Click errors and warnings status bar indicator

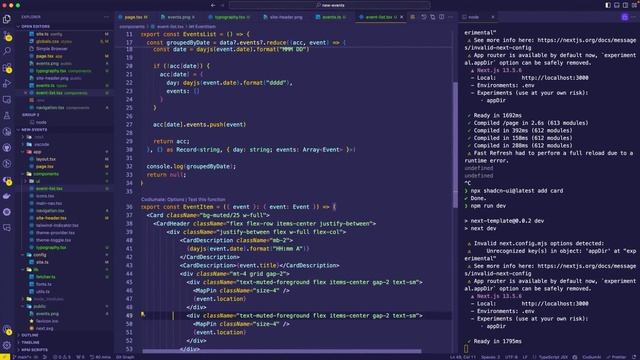tap(62, 357)
